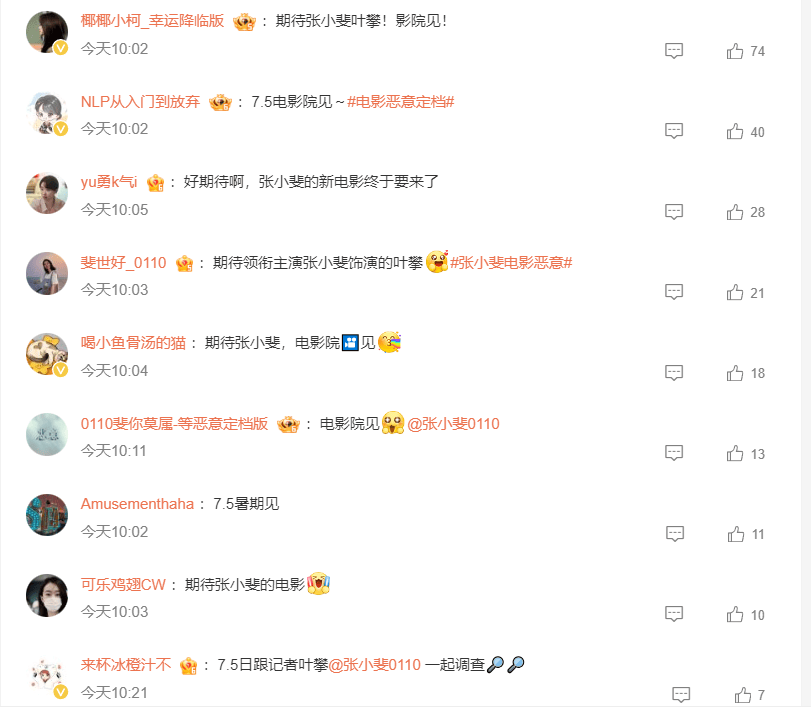Open 喝小鱼骨汤的猫 username link
811x708 pixels.
133,343
